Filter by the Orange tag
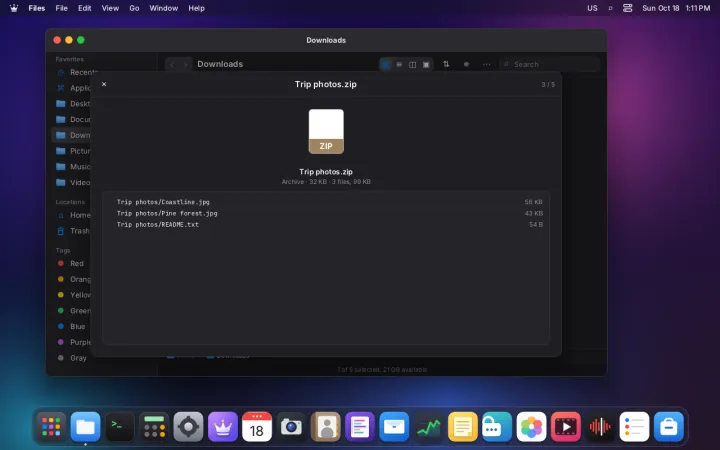Screen dimensions: 720x450 coord(73,279)
